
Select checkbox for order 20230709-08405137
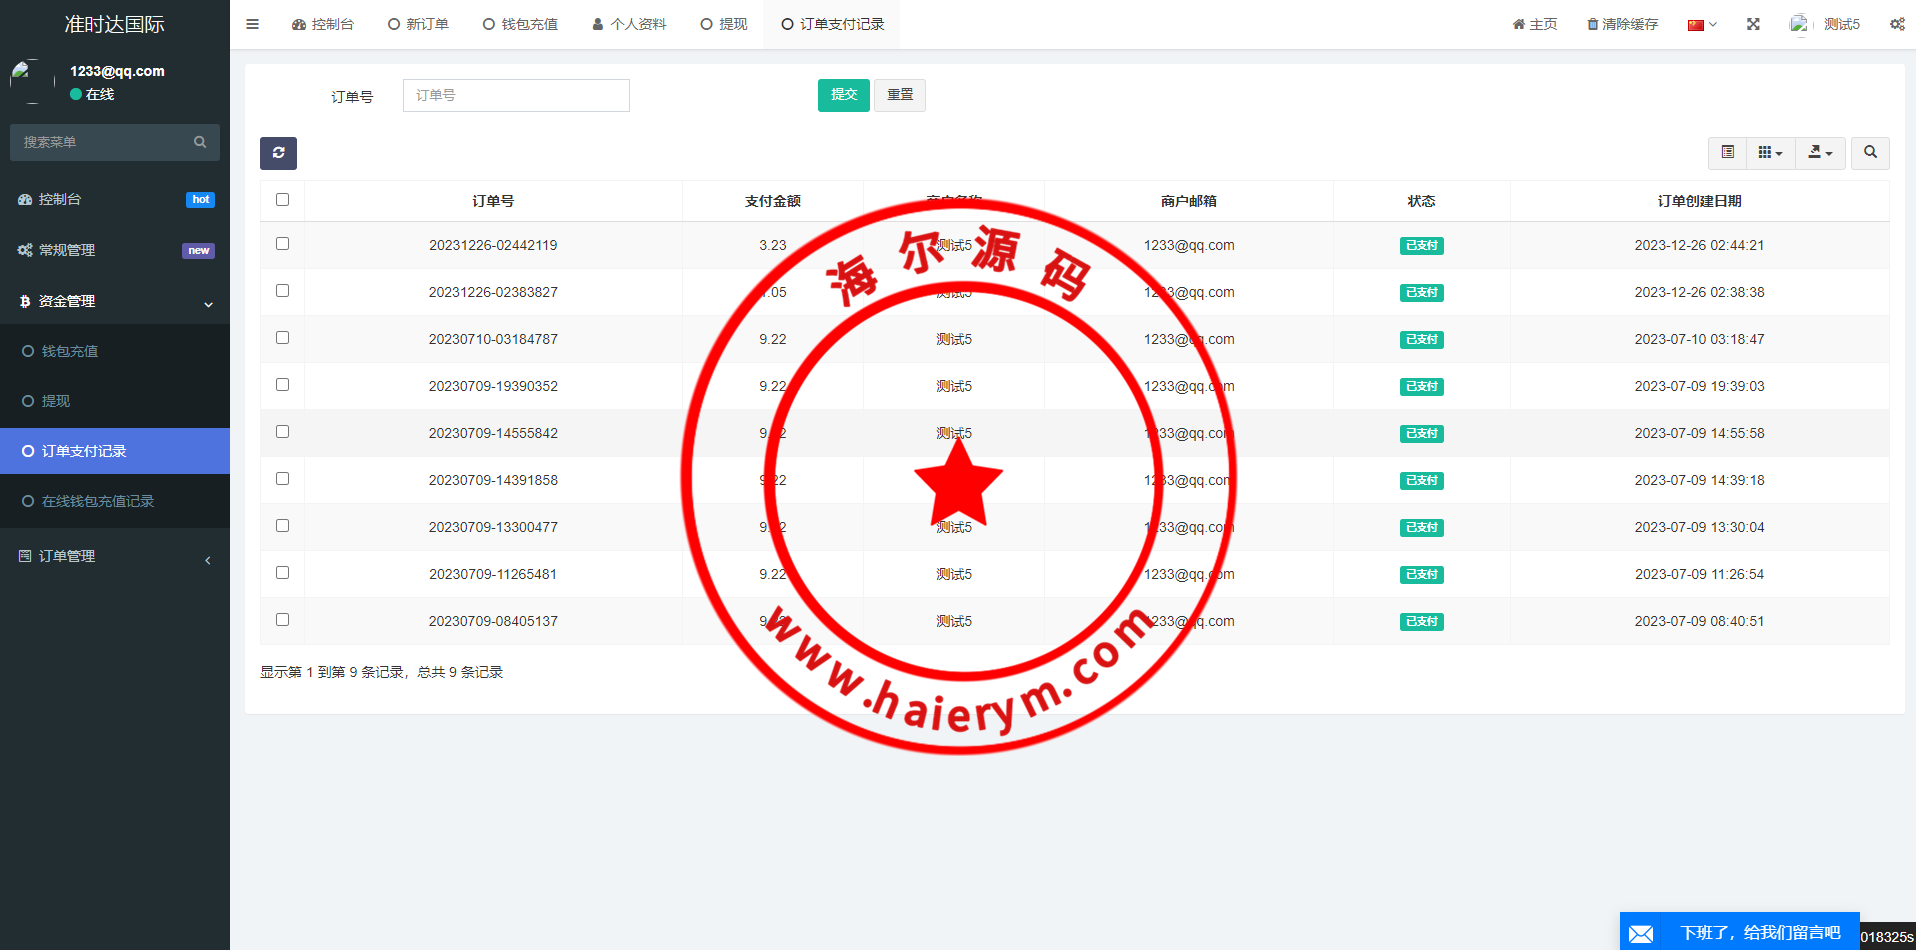point(283,620)
